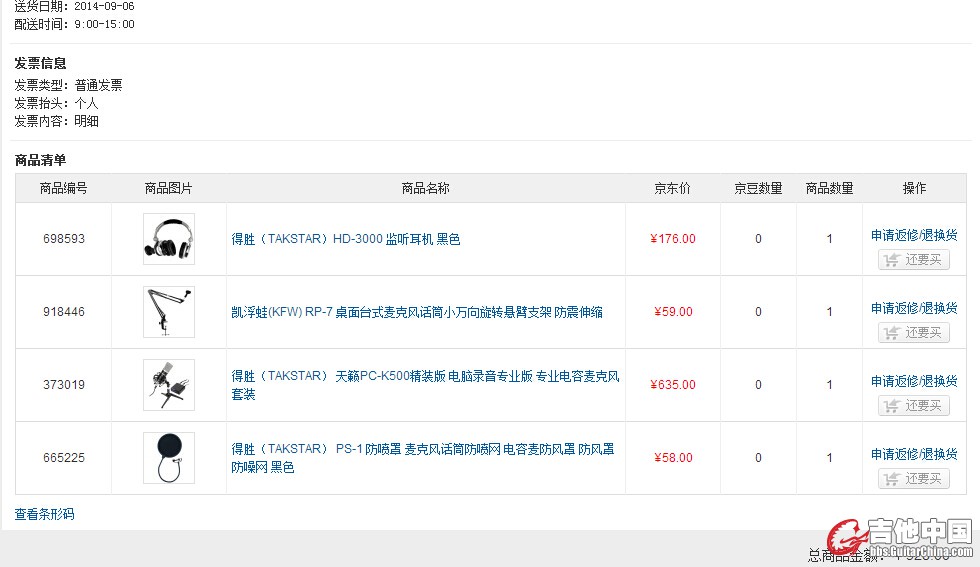980x567 pixels.
Task: Select product number 698593
Action: [x=64, y=239]
